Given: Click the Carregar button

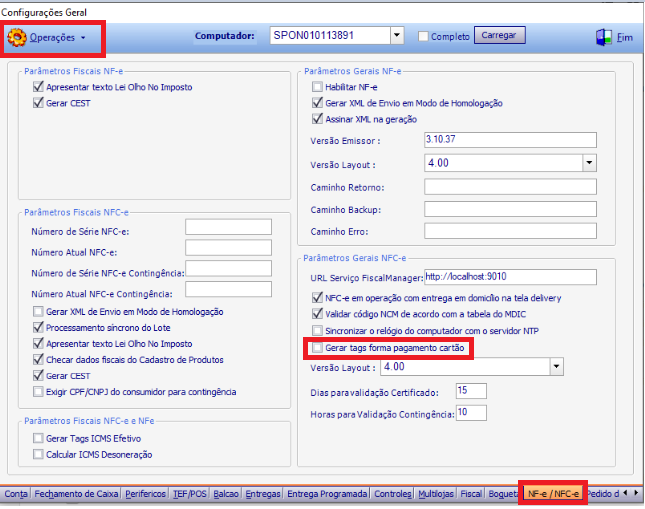Looking at the screenshot, I should 499,35.
